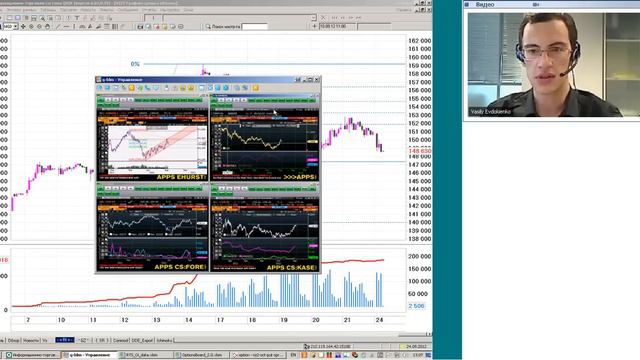Open the >>>APPS chart panel
640x360 pixels.
click(x=264, y=138)
